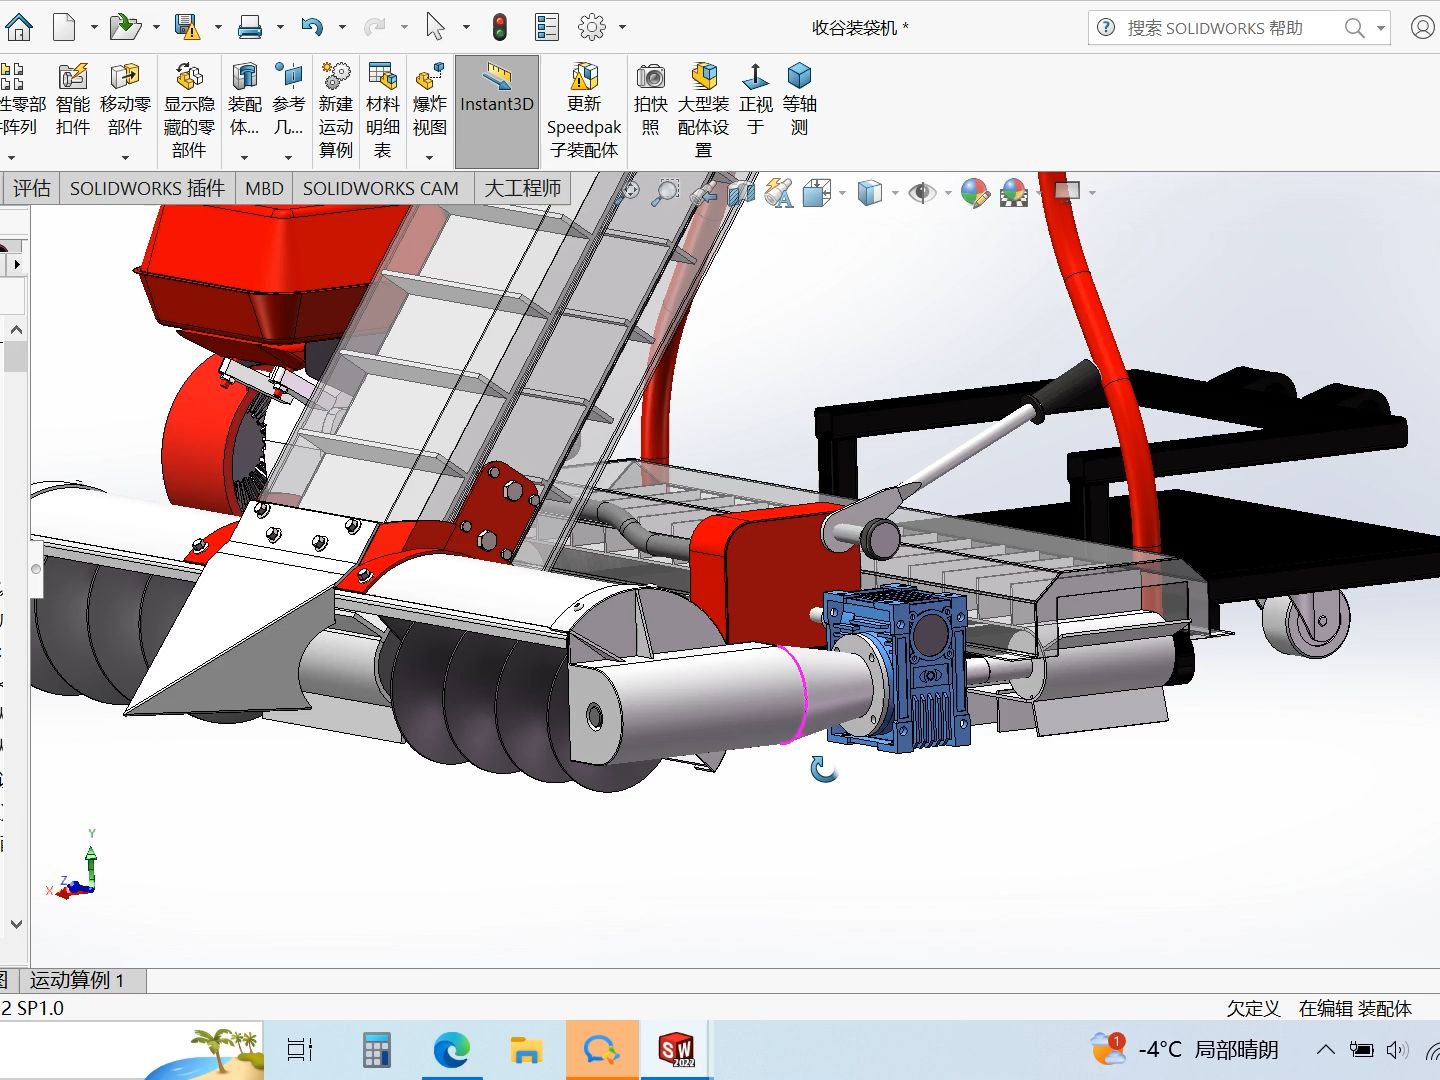
Task: Save the assembly file
Action: pos(187,27)
